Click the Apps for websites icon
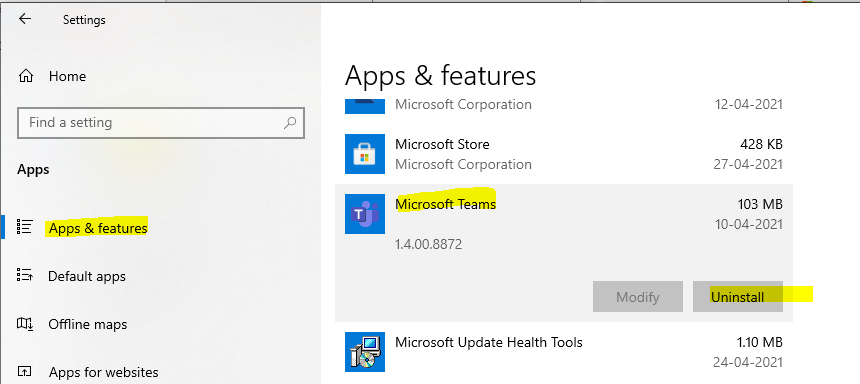 click(x=25, y=372)
